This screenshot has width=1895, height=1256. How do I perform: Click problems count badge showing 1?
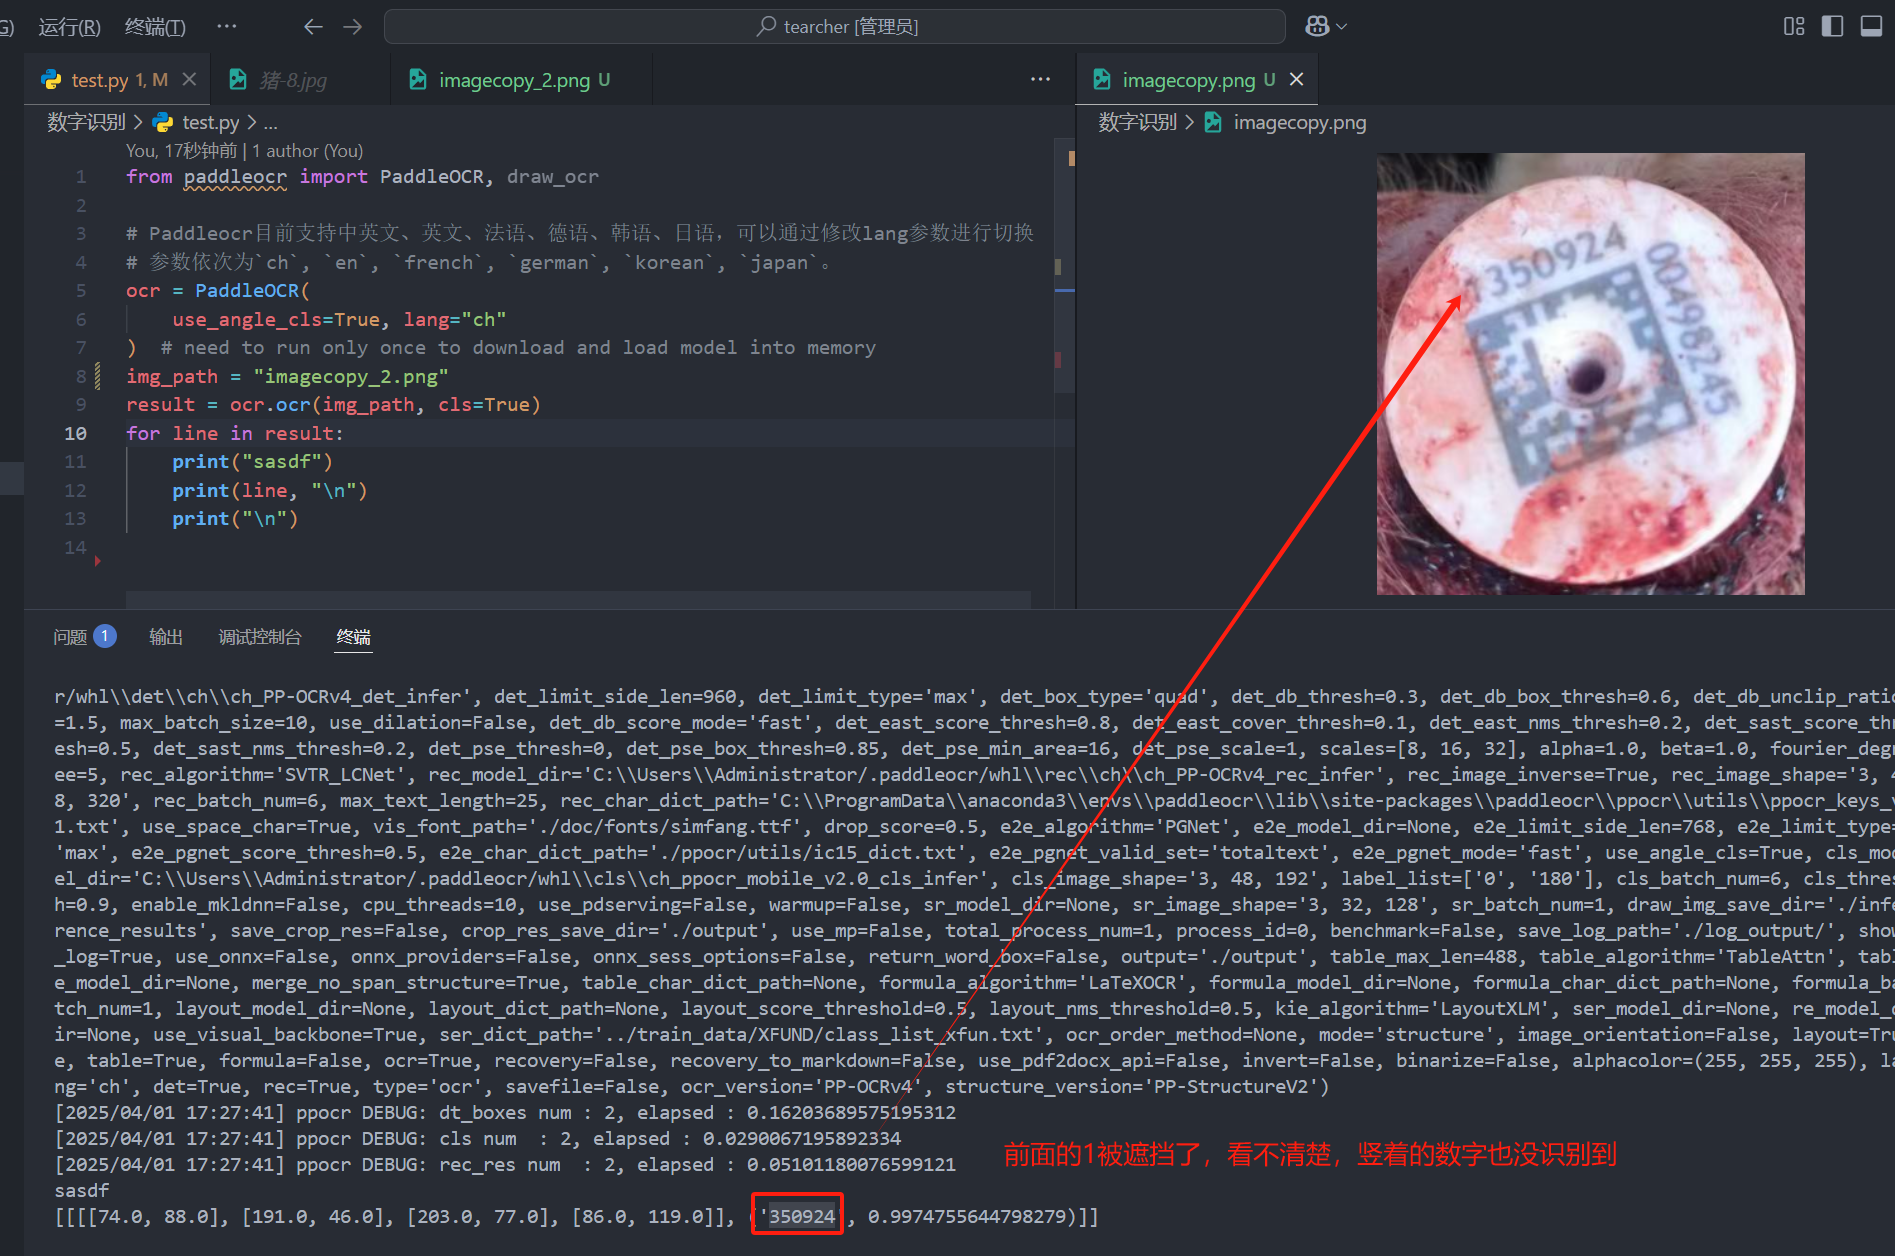[105, 636]
